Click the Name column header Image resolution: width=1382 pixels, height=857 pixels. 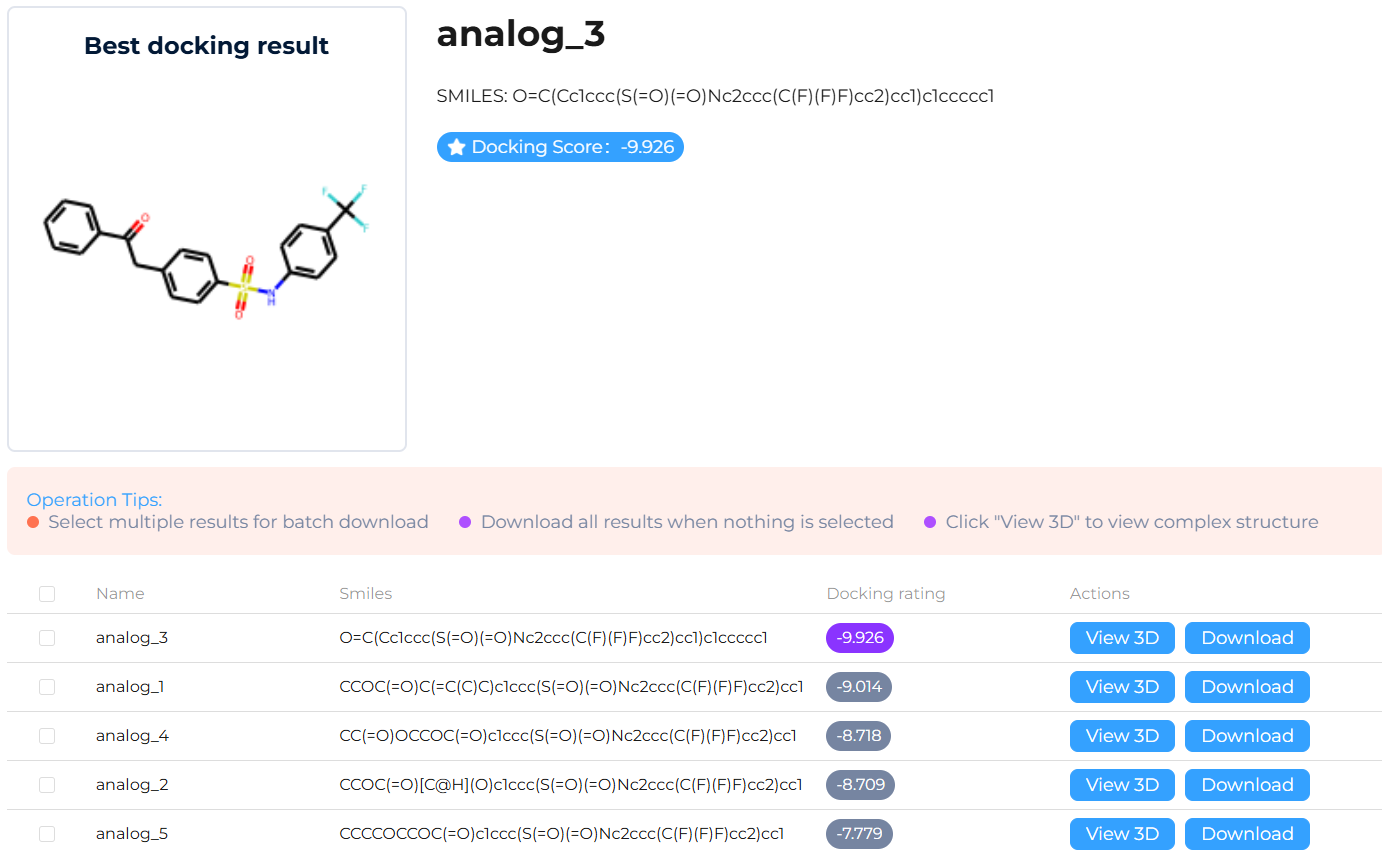(x=120, y=594)
